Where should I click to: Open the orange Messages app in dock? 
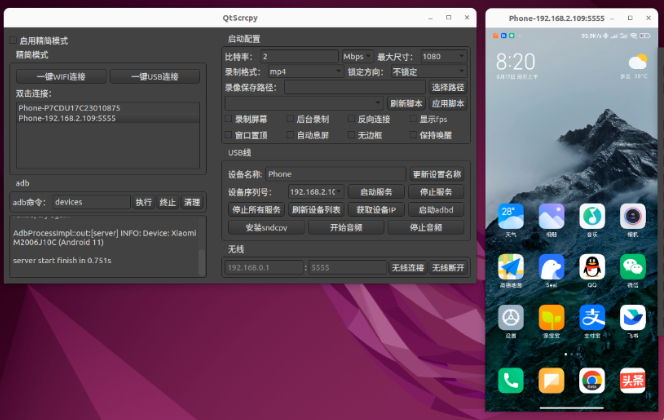coord(551,381)
